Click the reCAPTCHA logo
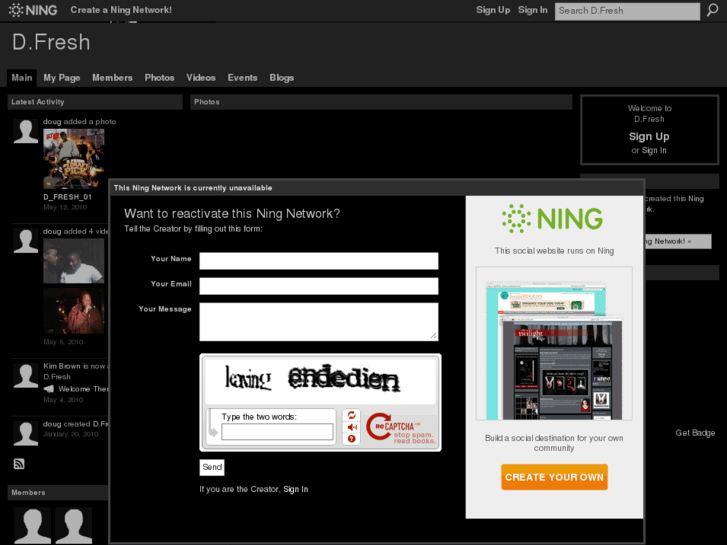 (401, 429)
